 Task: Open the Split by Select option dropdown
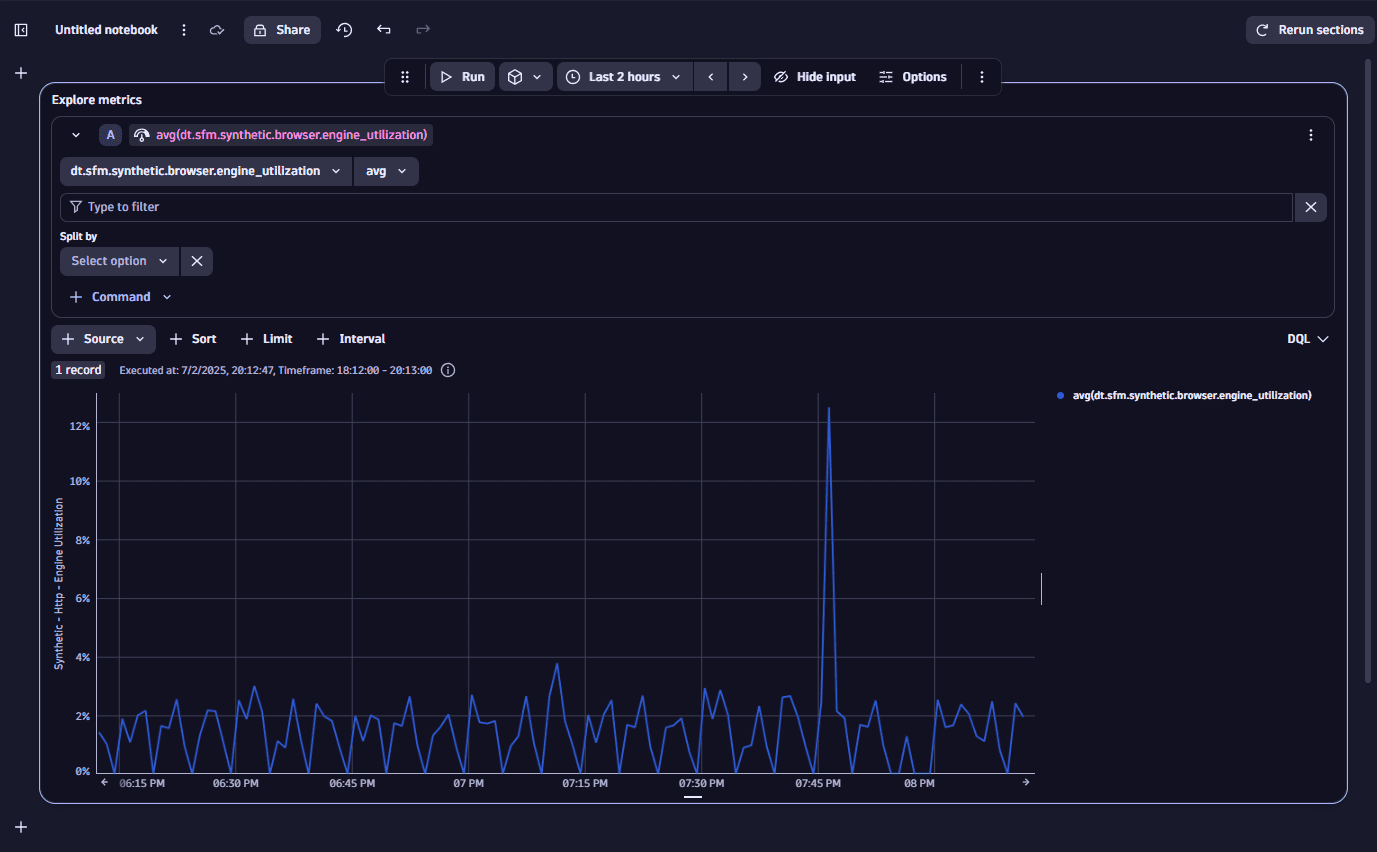pyautogui.click(x=119, y=261)
